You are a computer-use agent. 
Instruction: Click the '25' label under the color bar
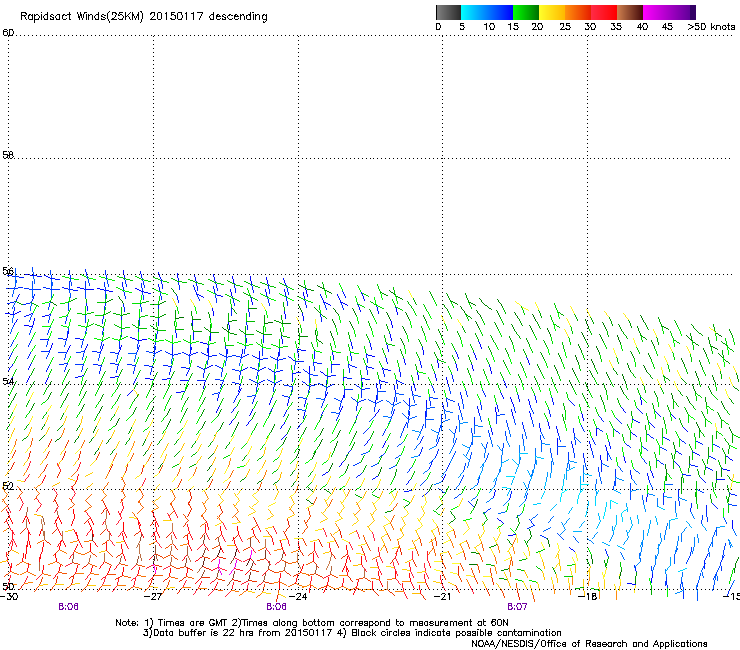click(565, 27)
